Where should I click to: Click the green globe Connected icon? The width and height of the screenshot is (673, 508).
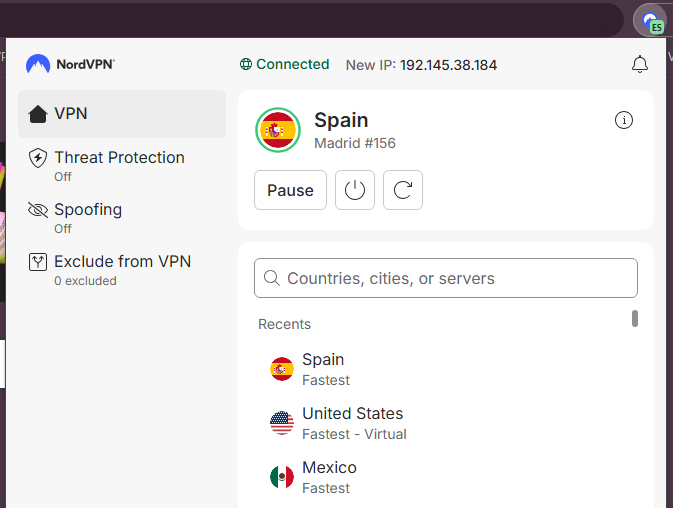[x=246, y=64]
